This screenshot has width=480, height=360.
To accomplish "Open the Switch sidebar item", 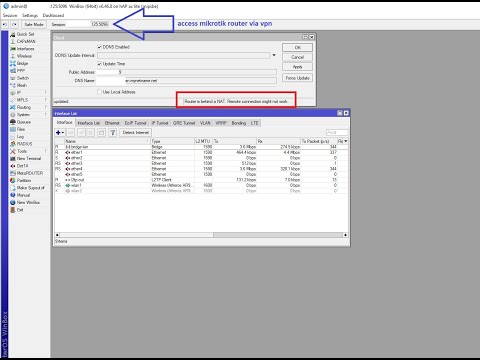I will (x=23, y=78).
